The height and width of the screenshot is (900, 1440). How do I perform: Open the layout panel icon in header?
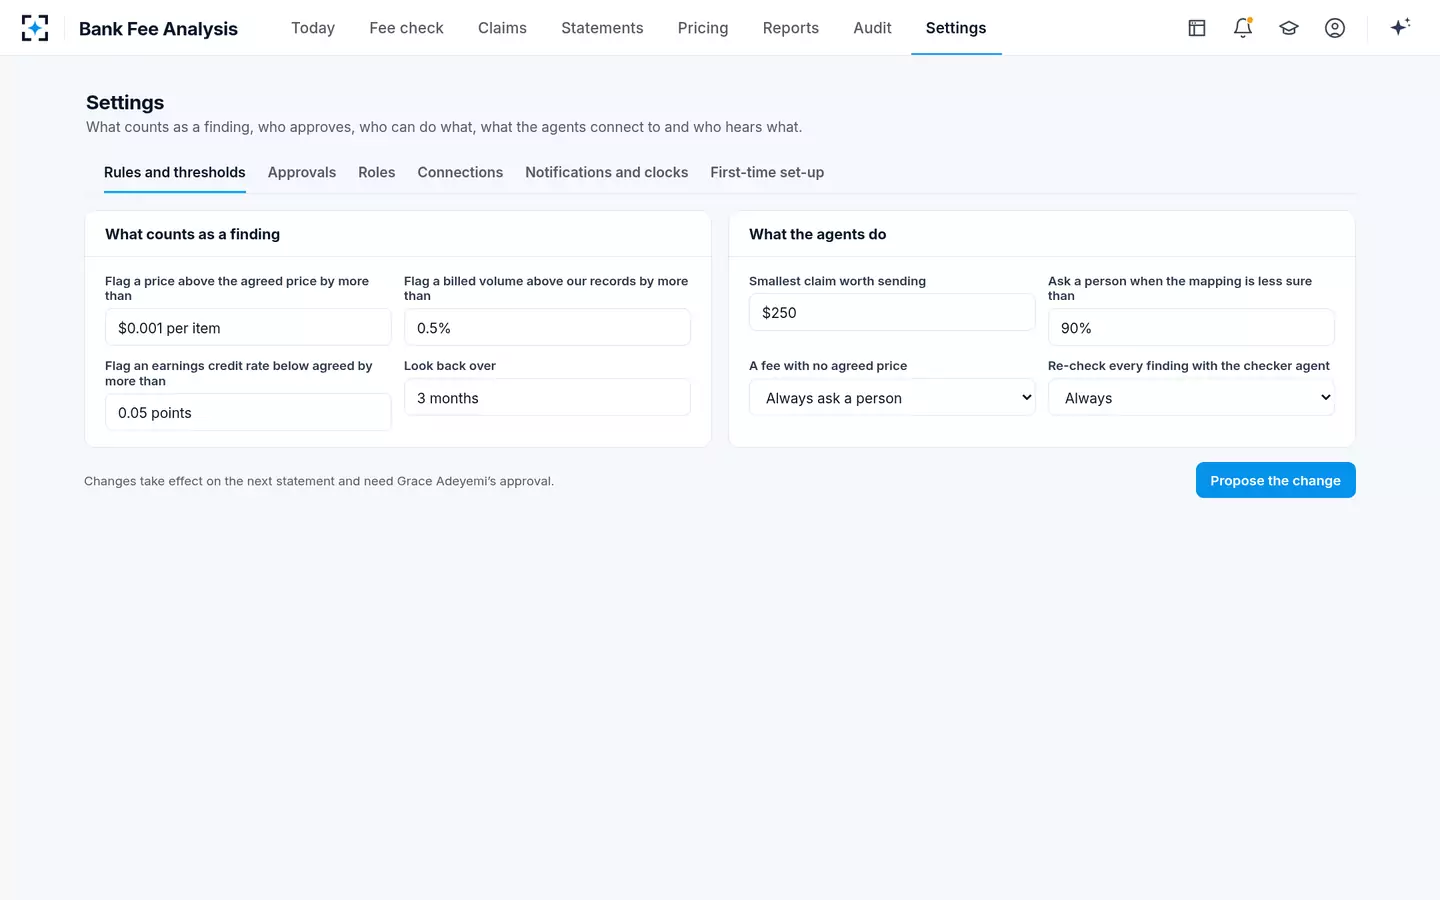1197,28
